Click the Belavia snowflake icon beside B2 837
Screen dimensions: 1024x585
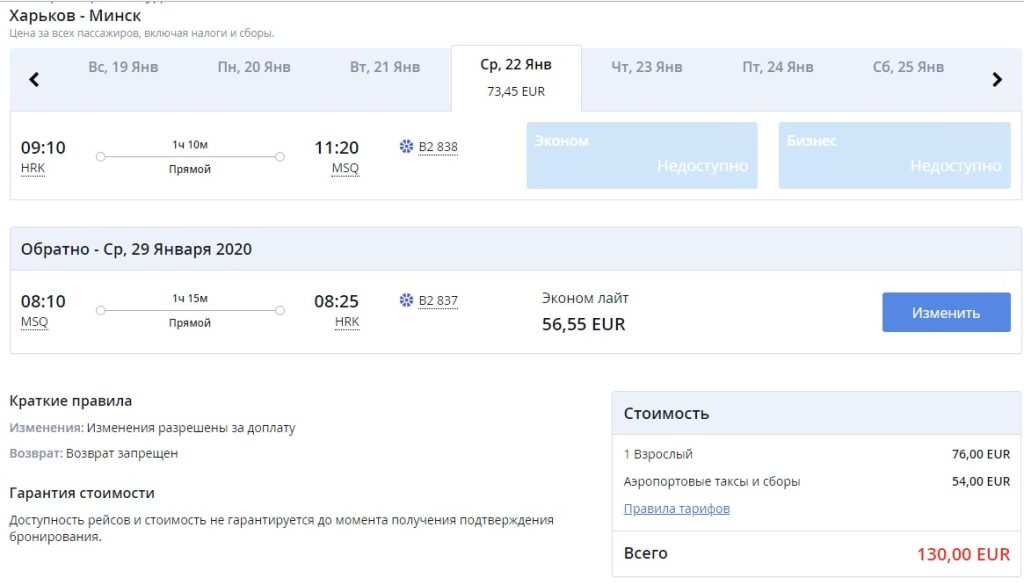tap(406, 300)
